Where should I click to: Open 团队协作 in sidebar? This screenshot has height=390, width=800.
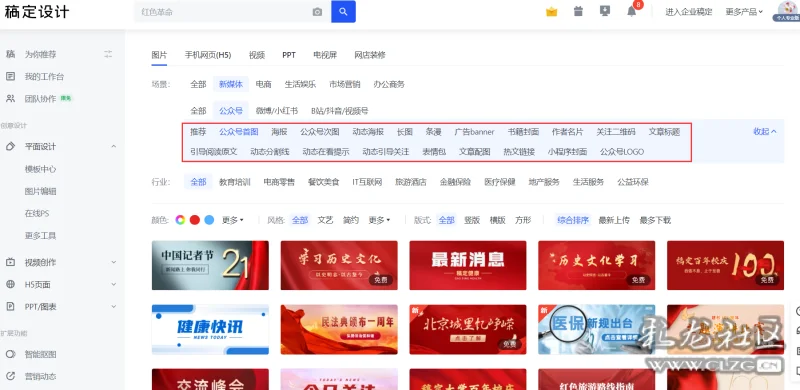click(40, 99)
